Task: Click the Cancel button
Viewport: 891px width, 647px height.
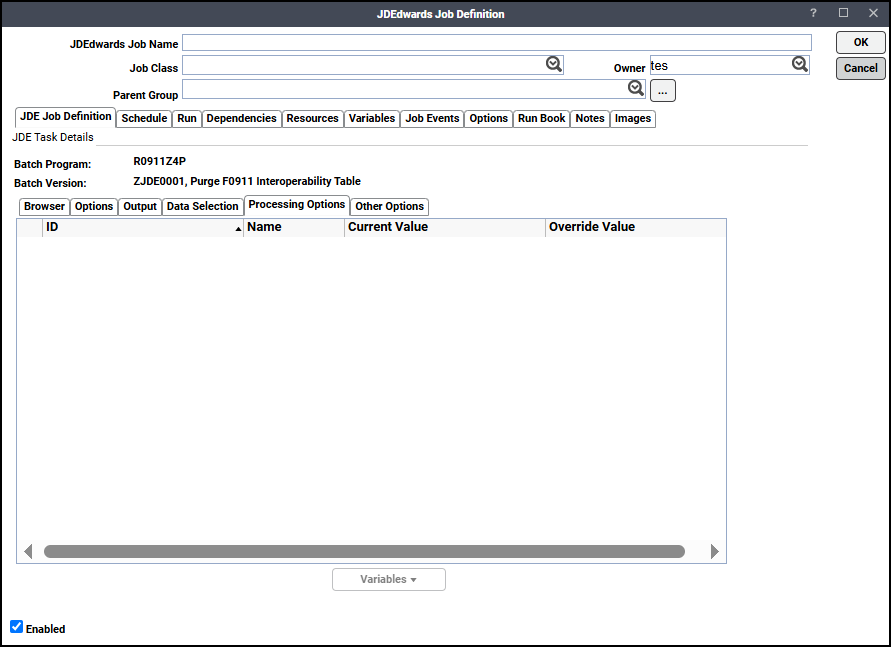Action: pyautogui.click(x=861, y=68)
